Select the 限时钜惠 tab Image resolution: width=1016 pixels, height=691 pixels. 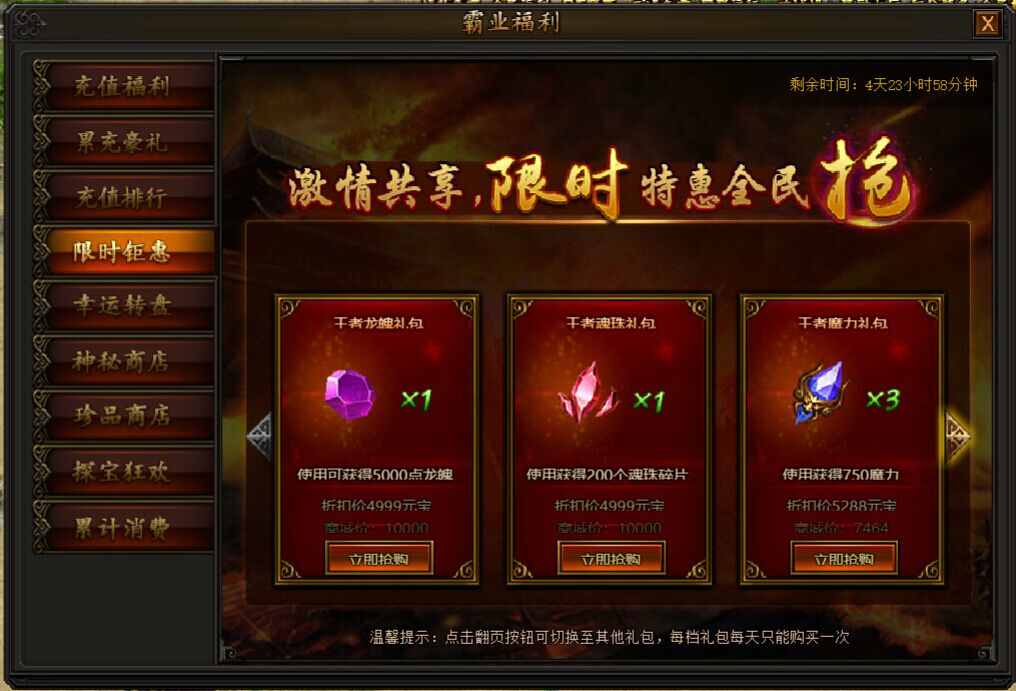[x=124, y=251]
